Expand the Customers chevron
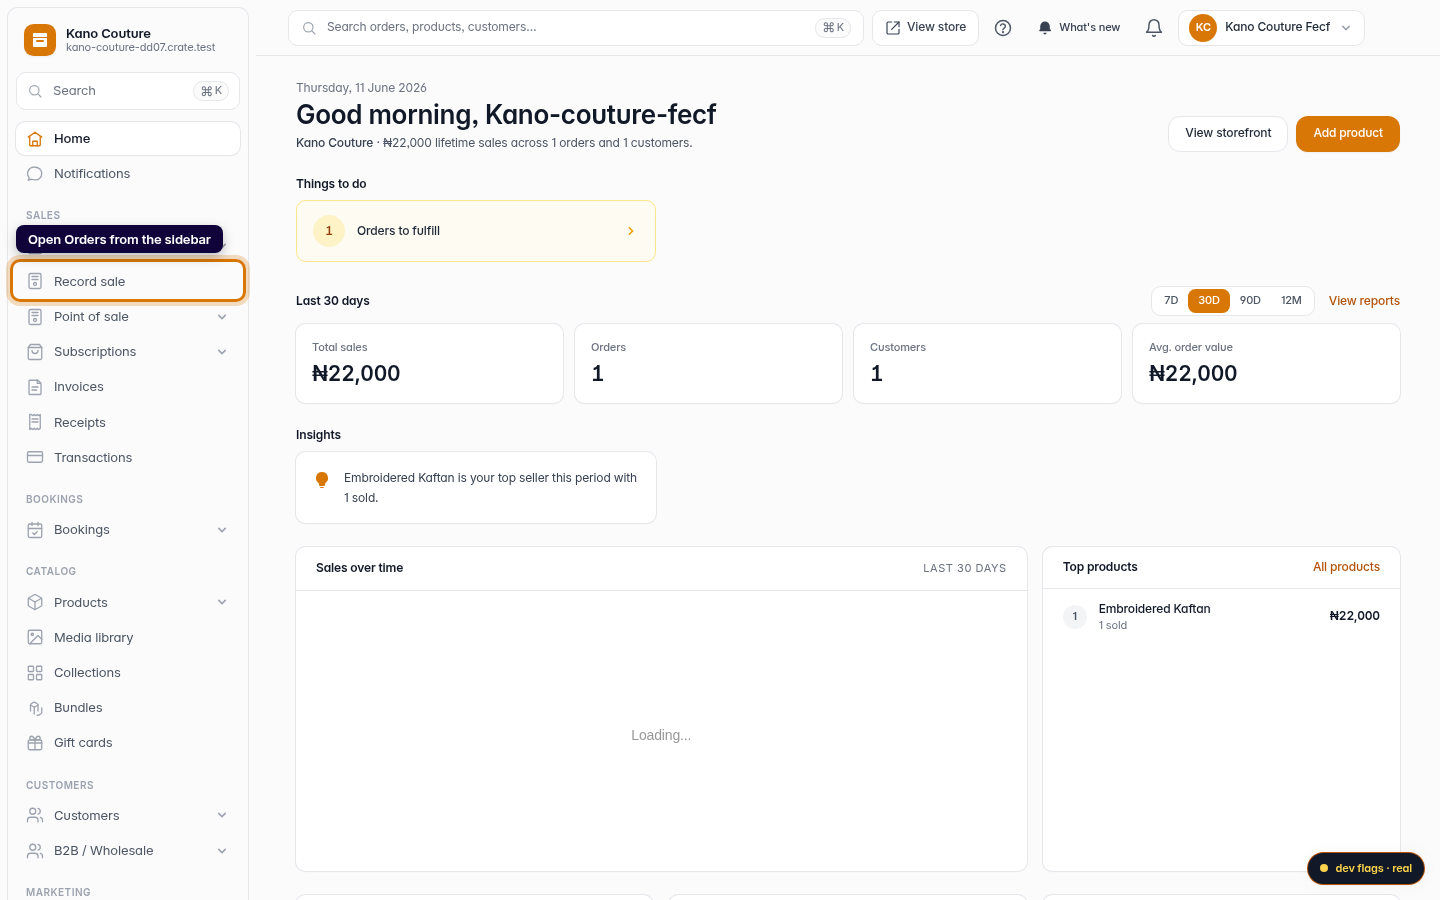 [222, 815]
